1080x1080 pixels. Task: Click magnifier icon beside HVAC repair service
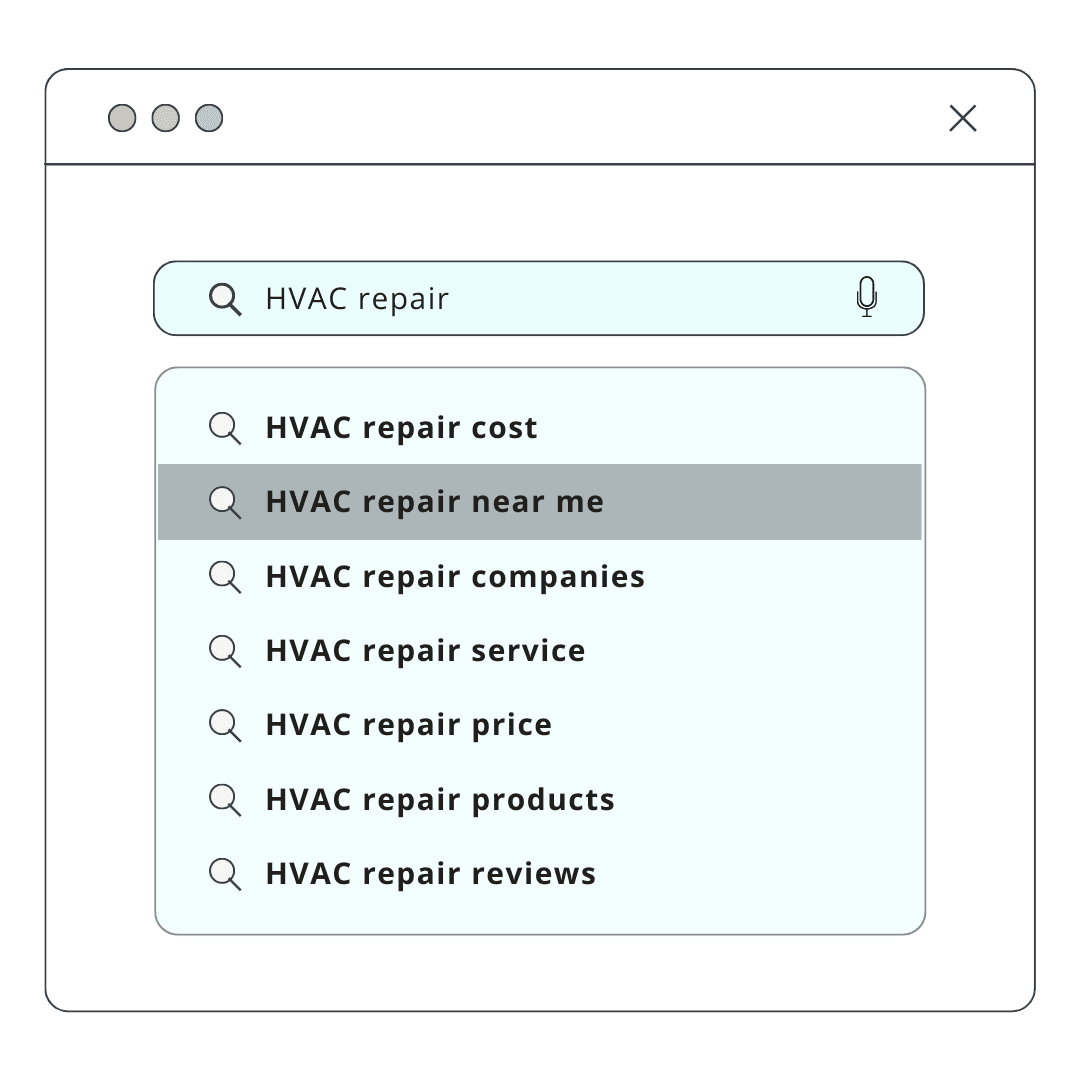point(225,652)
